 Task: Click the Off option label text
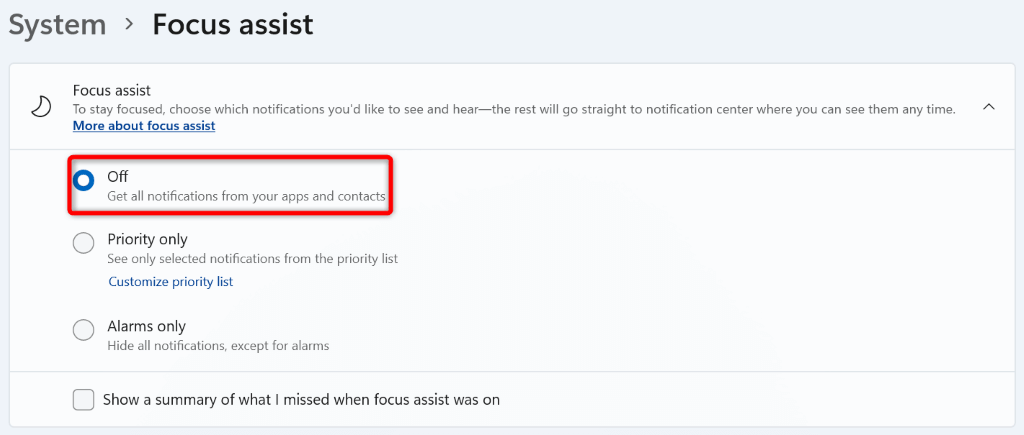pos(118,176)
